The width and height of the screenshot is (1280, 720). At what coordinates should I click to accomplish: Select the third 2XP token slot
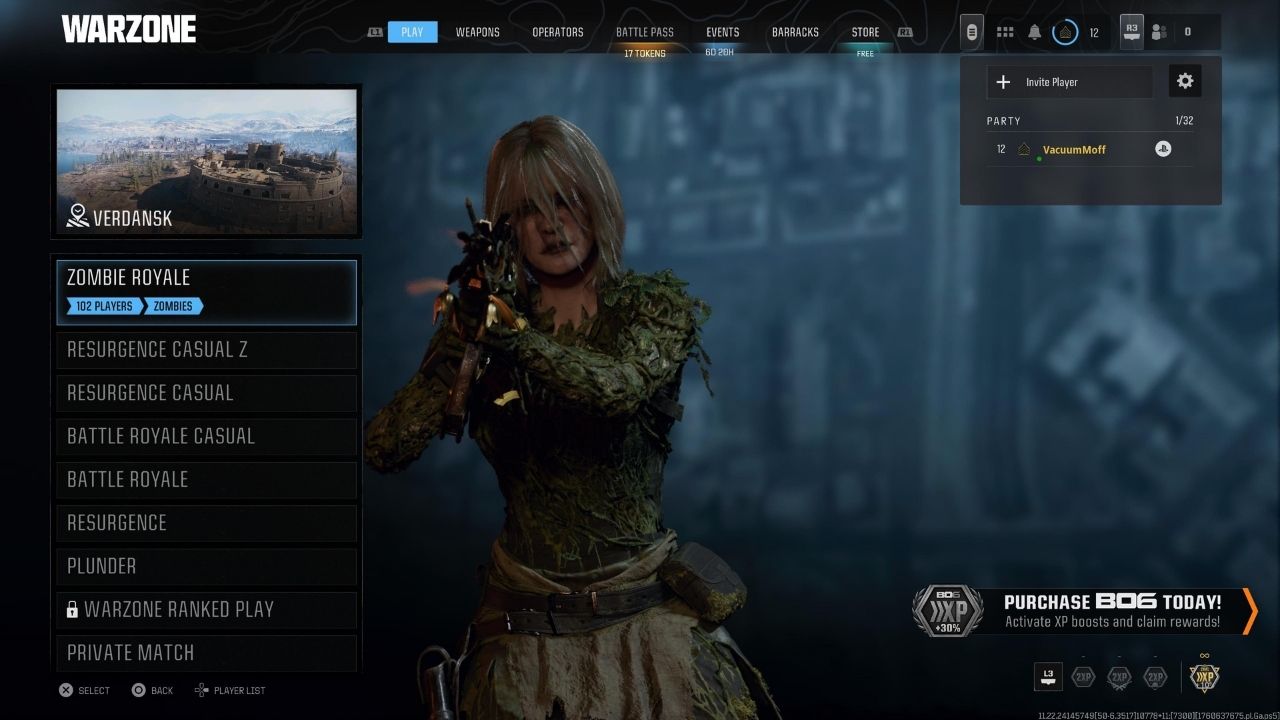click(1155, 677)
